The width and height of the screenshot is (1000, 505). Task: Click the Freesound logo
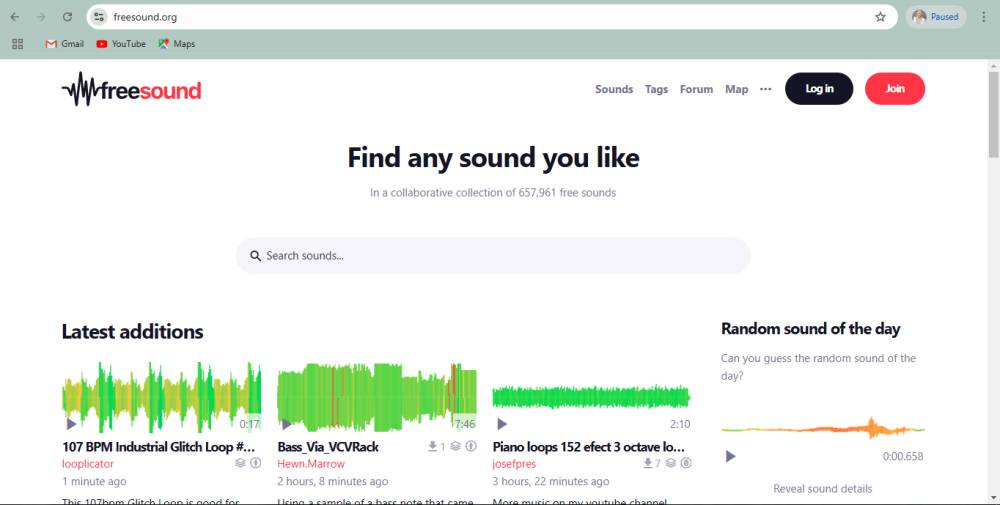pos(131,89)
